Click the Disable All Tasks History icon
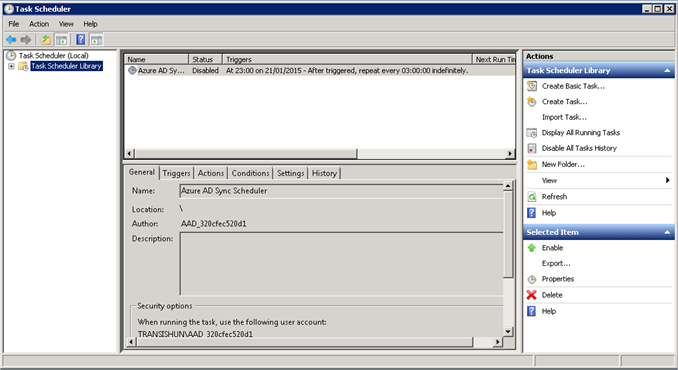 pos(532,148)
